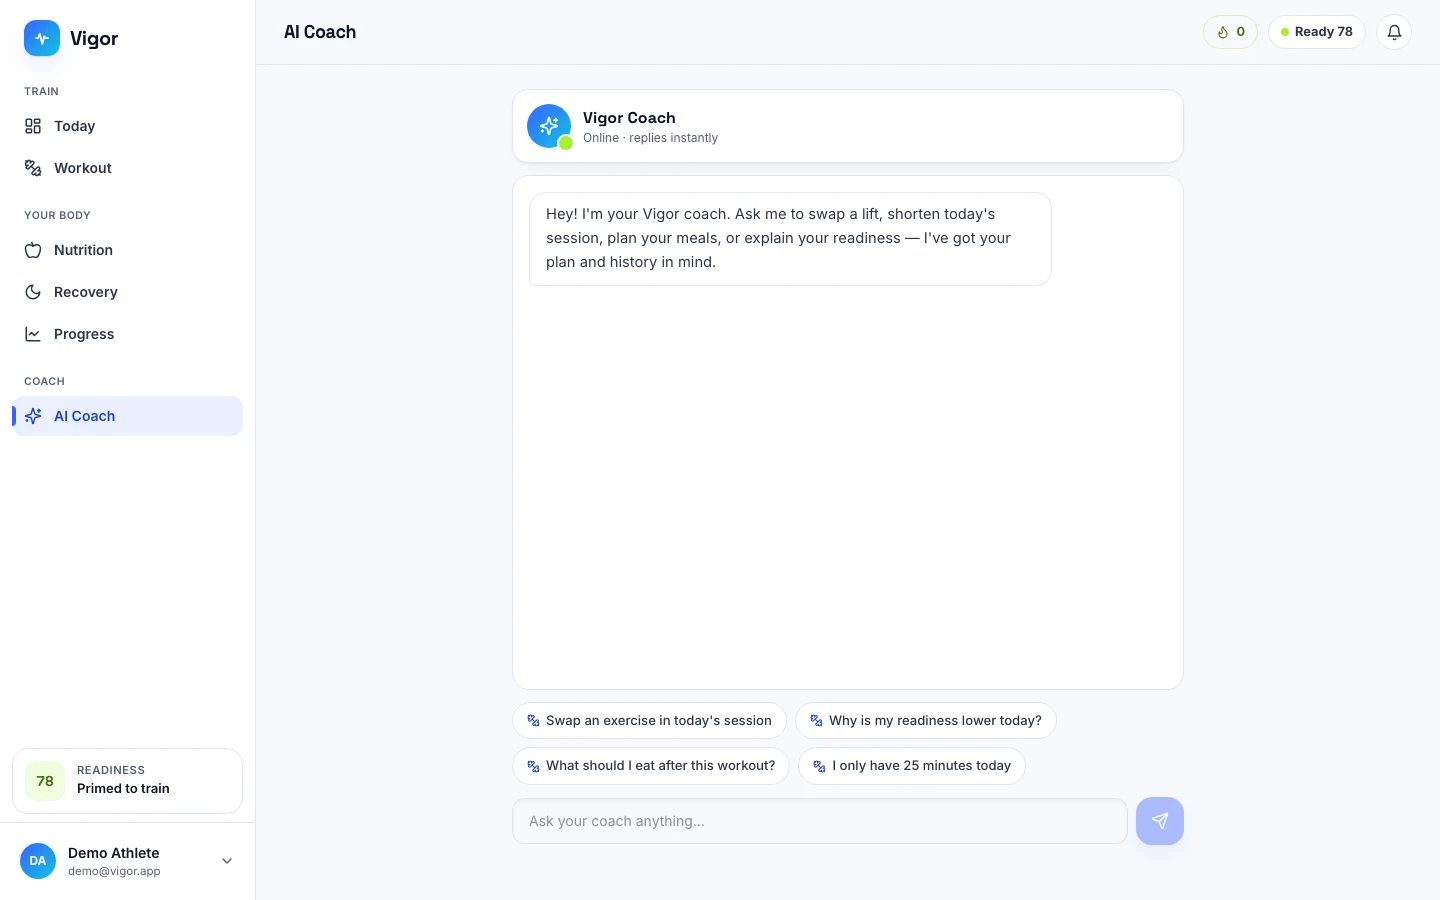Select AI Coach in the sidebar
The height and width of the screenshot is (900, 1440).
pyautogui.click(x=127, y=416)
